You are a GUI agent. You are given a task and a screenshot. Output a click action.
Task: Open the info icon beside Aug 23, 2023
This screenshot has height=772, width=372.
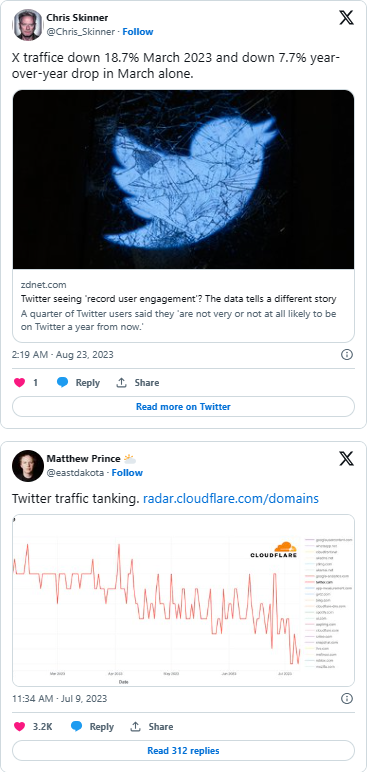point(347,354)
